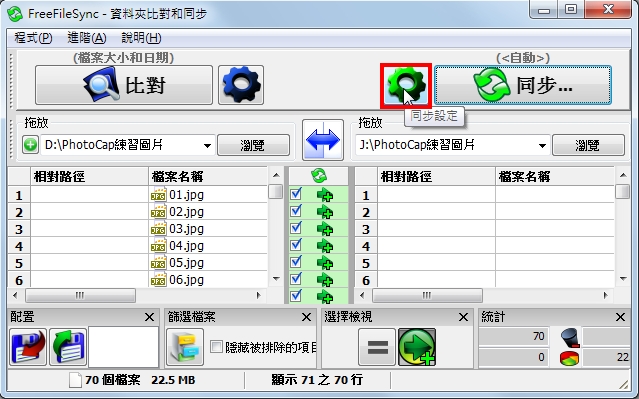Open filter settings via the file cabinet icon
Screen dimensions: 639x399
pyautogui.click(x=185, y=347)
